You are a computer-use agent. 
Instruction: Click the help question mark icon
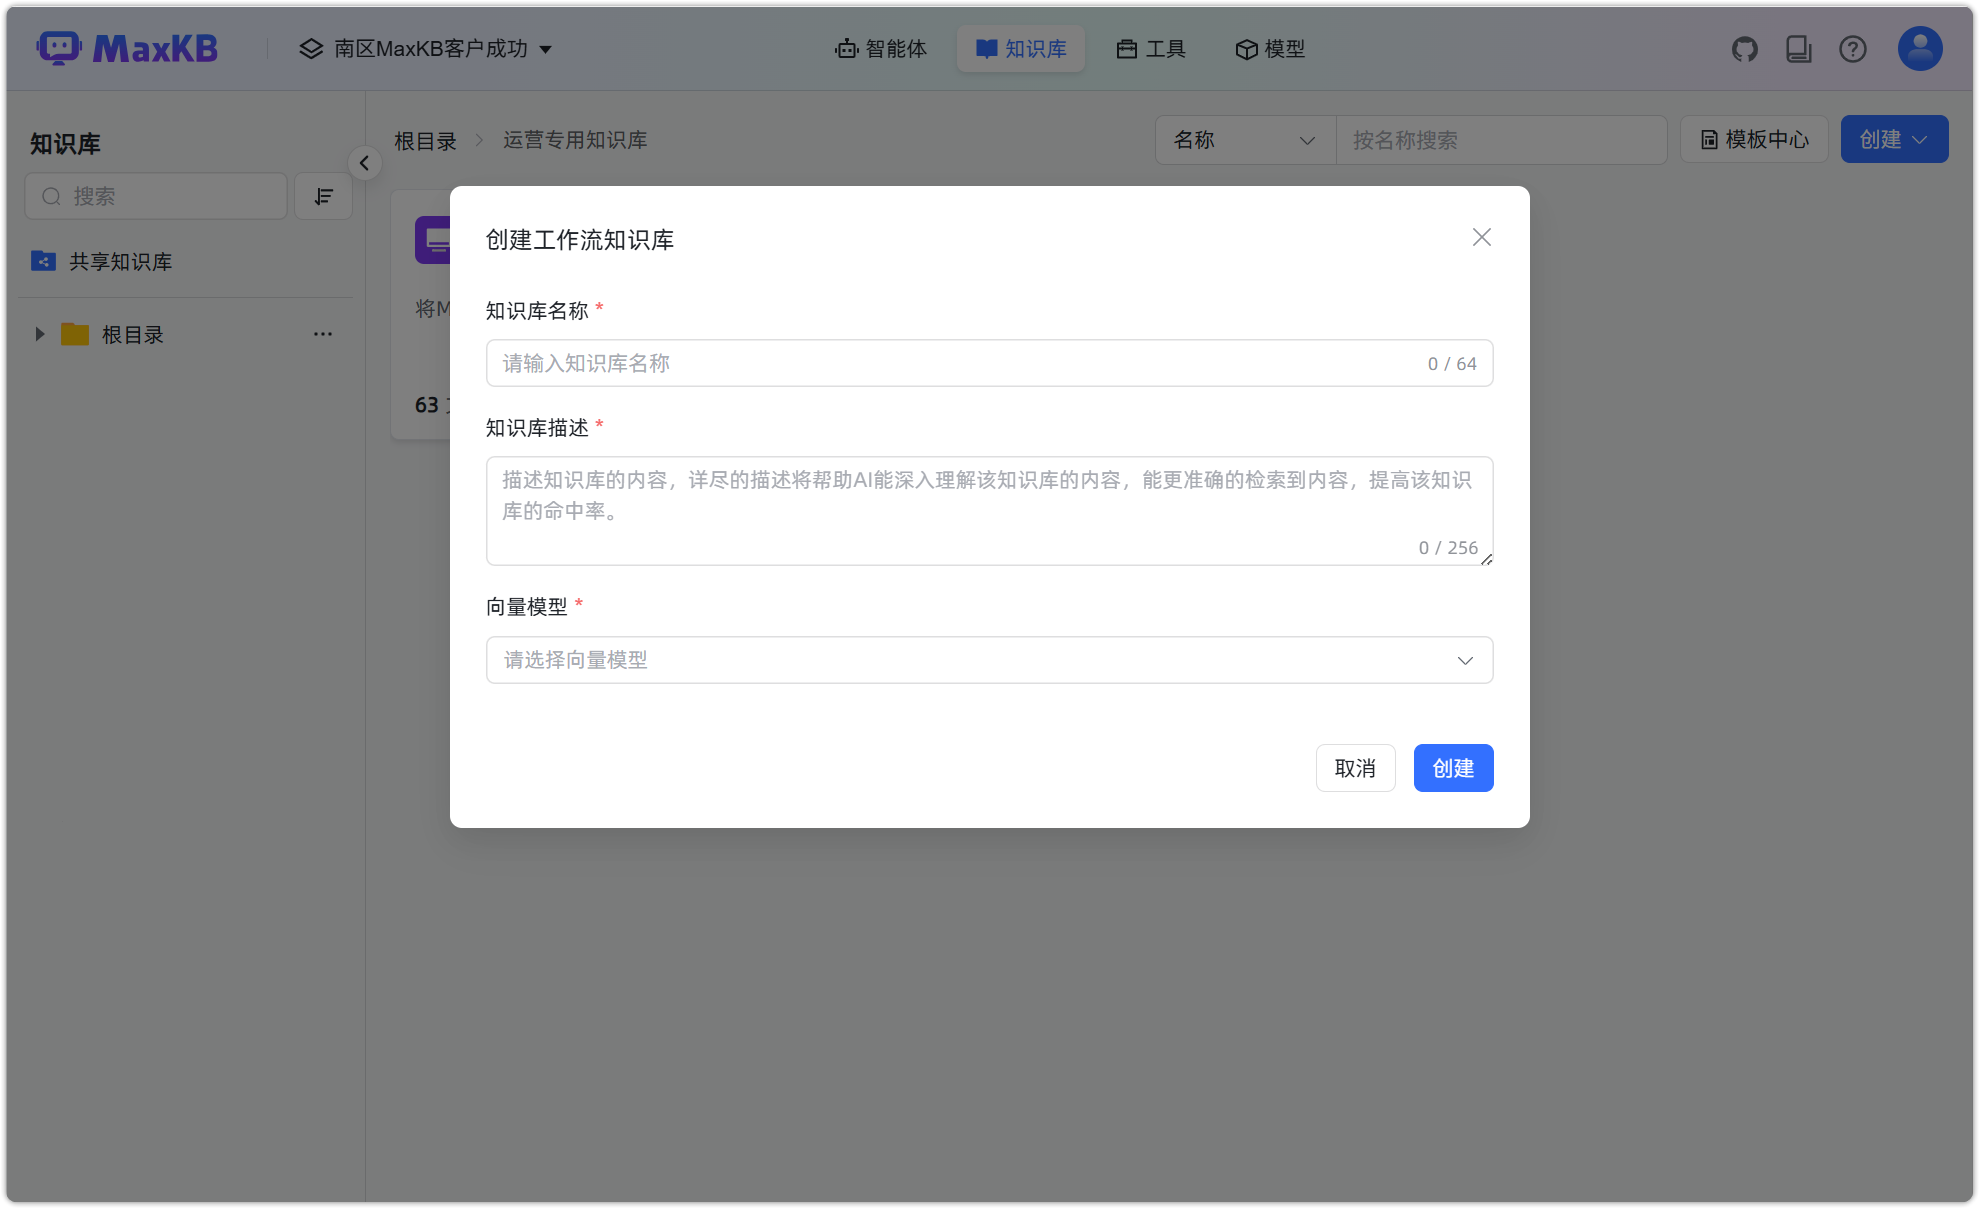1852,48
